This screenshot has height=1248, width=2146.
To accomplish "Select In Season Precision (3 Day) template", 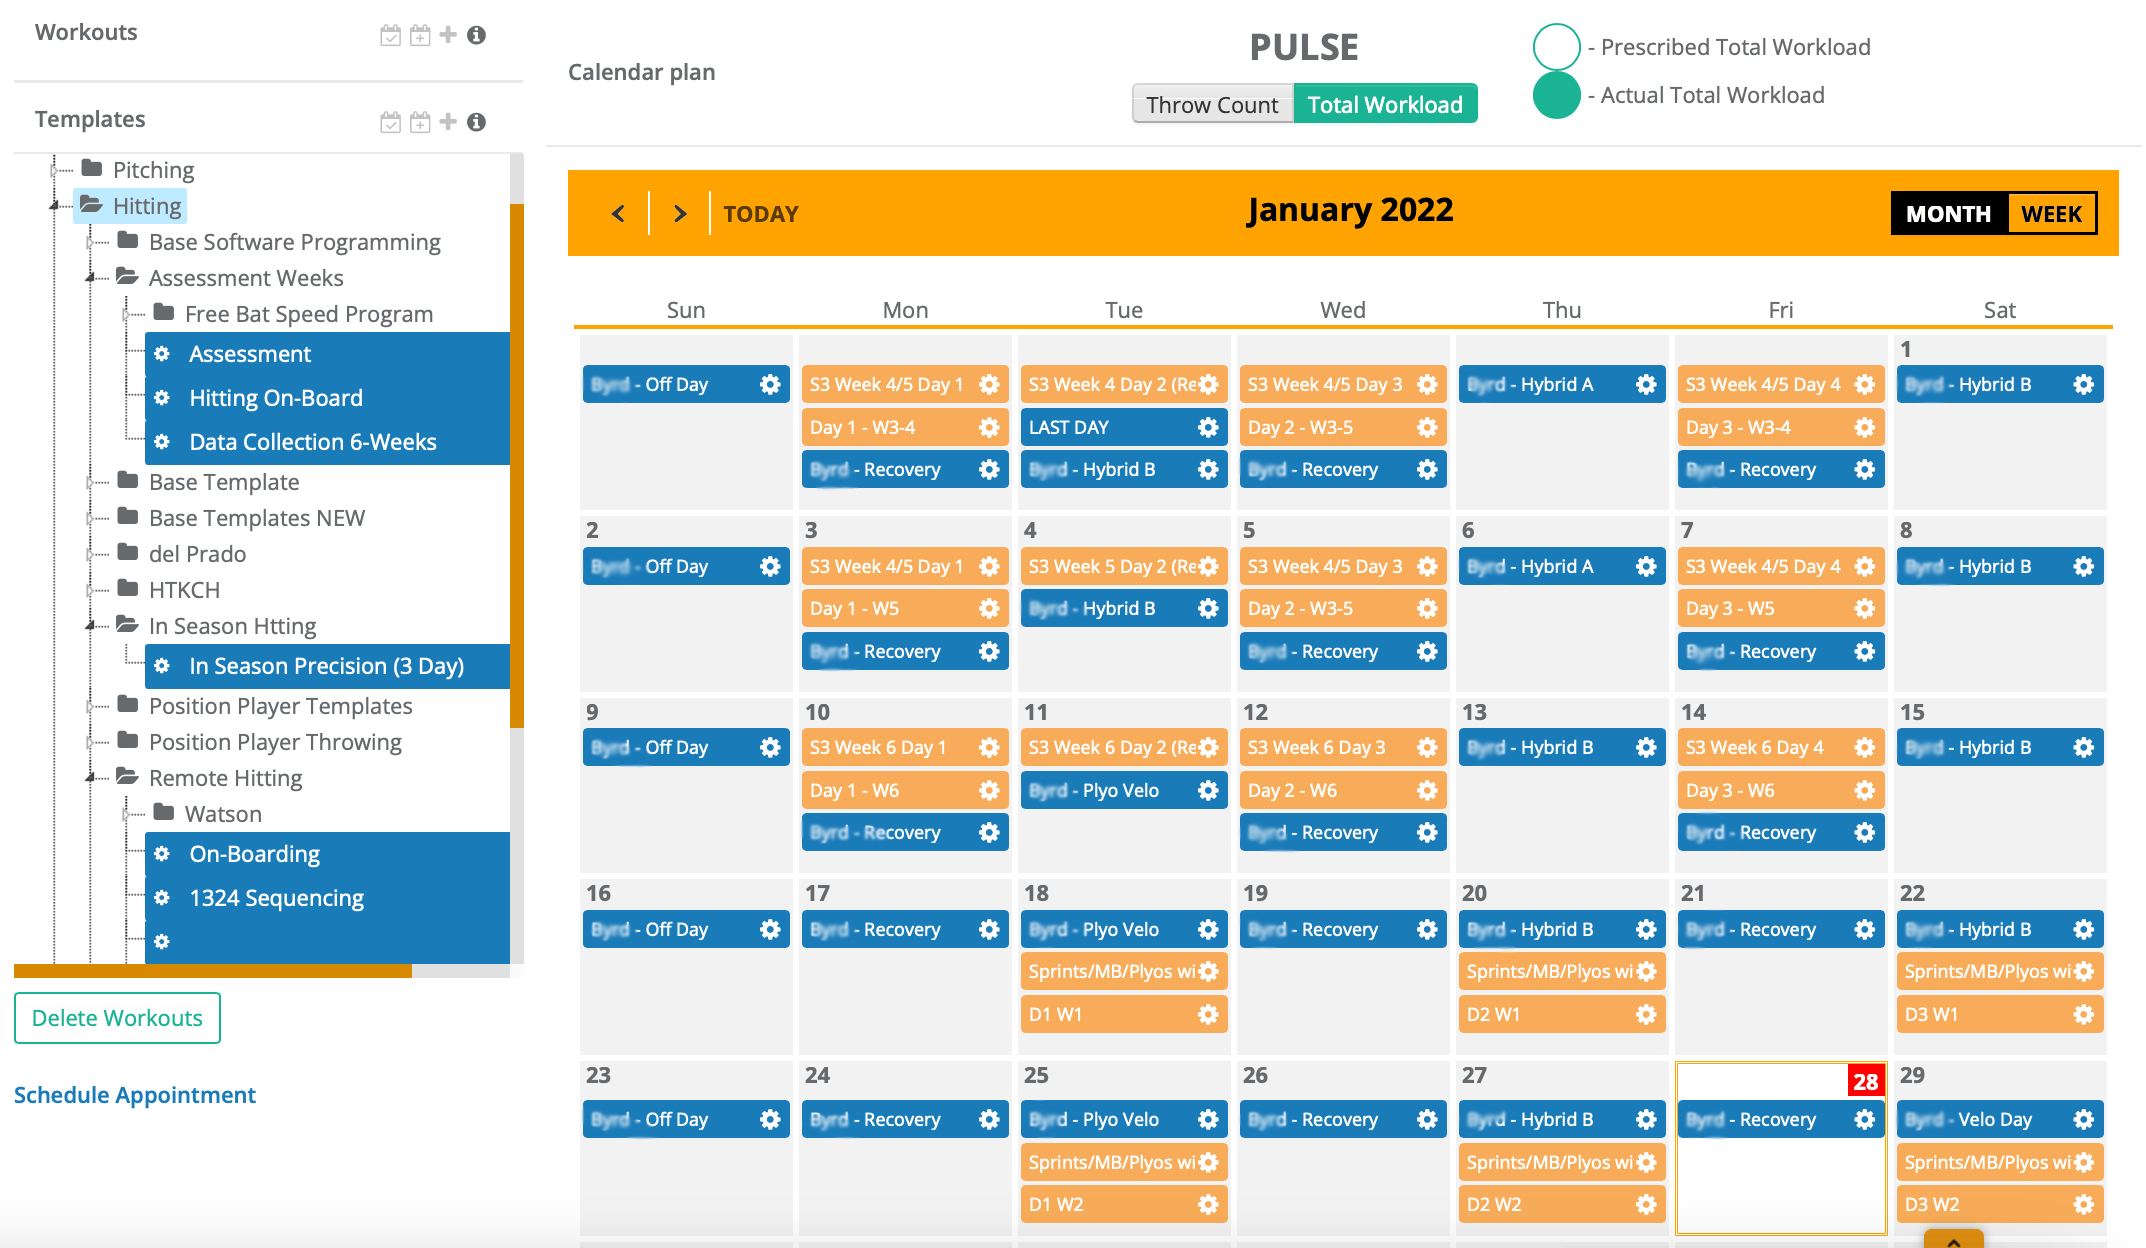I will click(326, 666).
